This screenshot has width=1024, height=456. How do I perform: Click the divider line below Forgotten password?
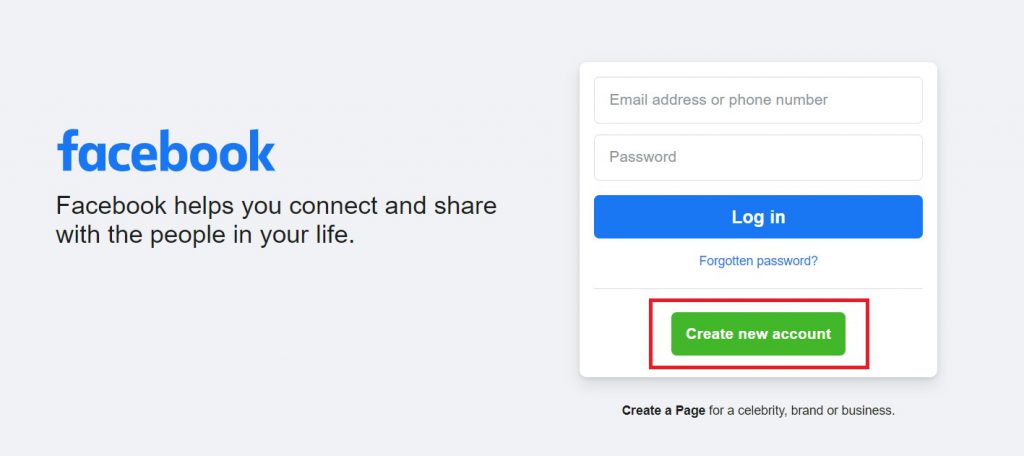[x=758, y=288]
